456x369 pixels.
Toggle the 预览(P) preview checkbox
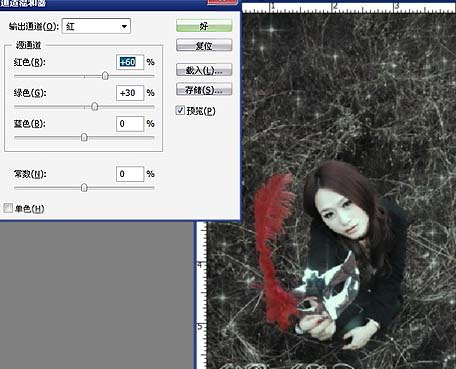[180, 110]
